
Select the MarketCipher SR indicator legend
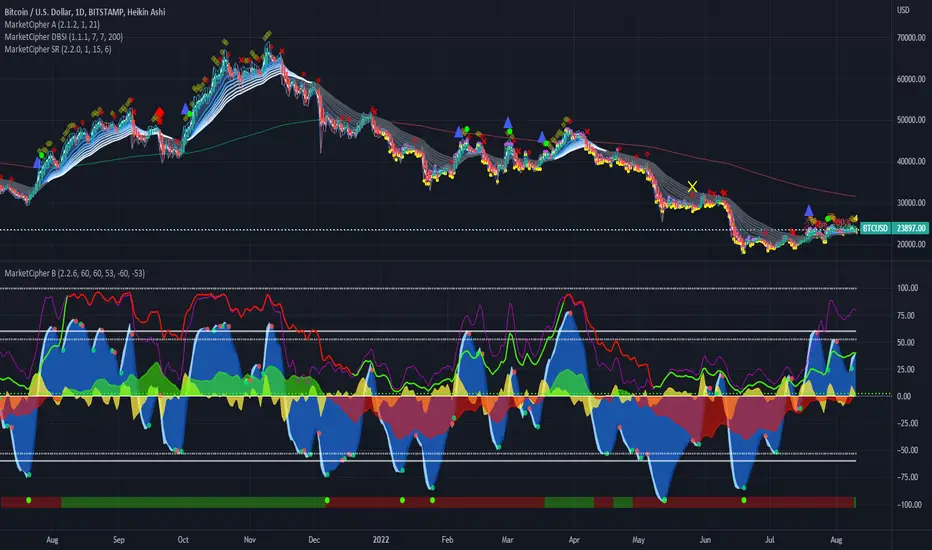click(x=58, y=49)
